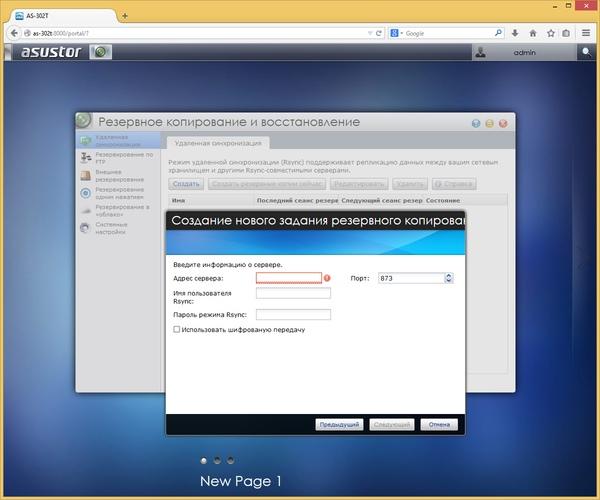Click the backup app taskbar icon beside asustor logo
Viewport: 600px width, 500px height.
pos(101,52)
